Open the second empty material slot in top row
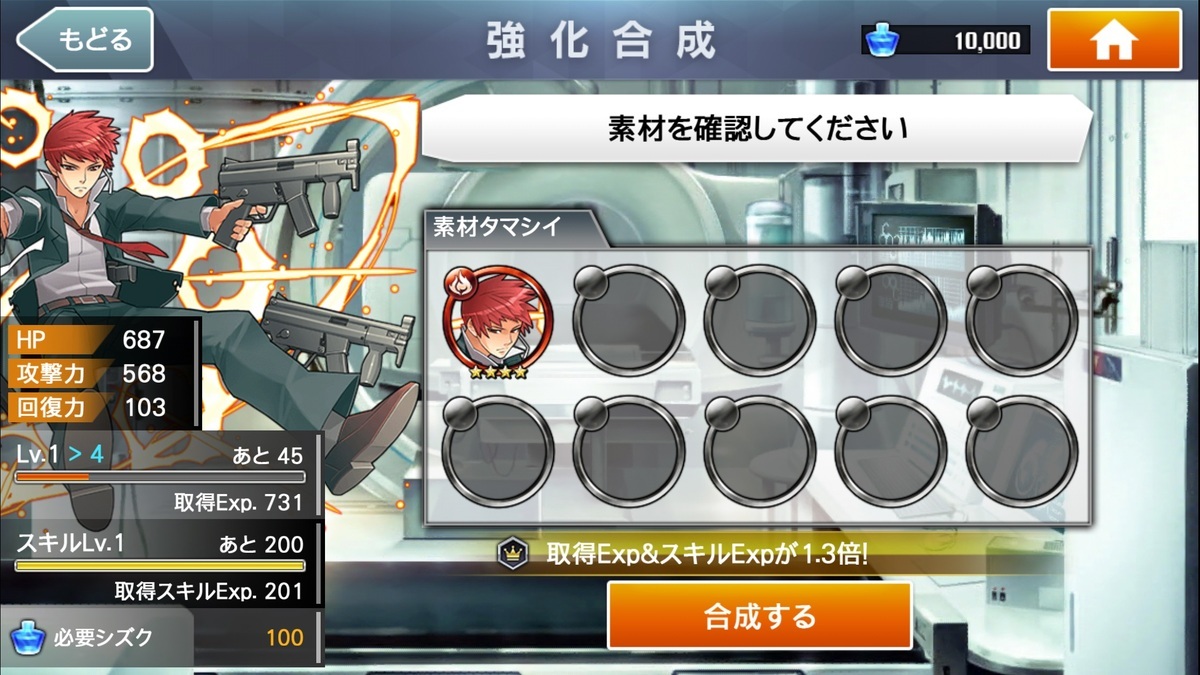Image resolution: width=1200 pixels, height=675 pixels. [x=629, y=320]
